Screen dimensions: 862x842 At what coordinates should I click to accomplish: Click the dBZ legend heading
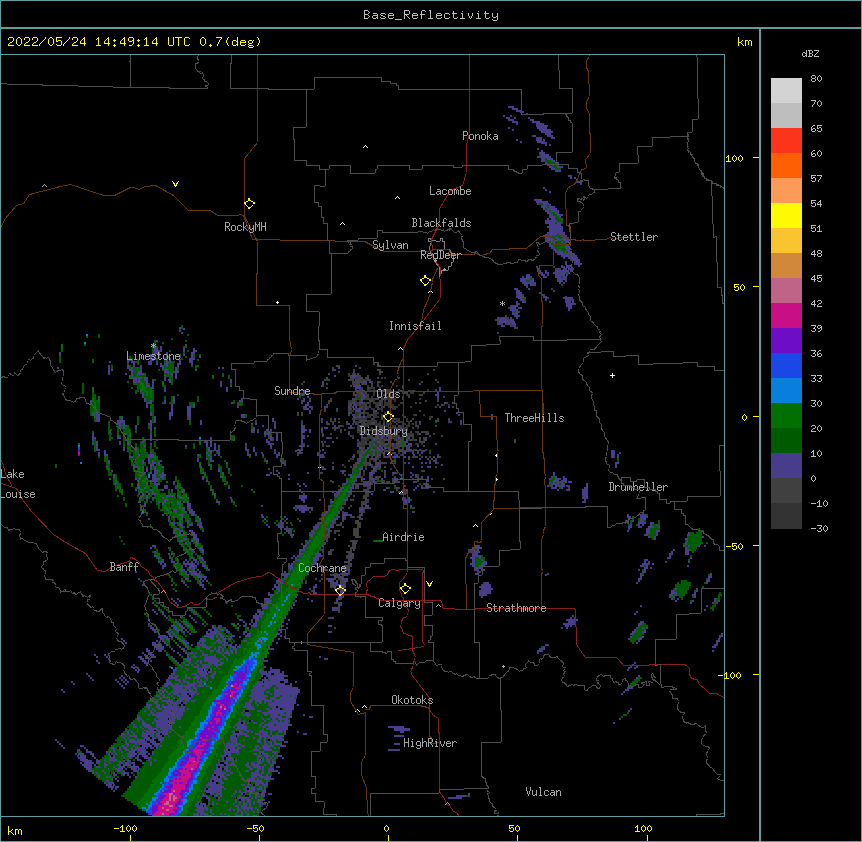[810, 53]
